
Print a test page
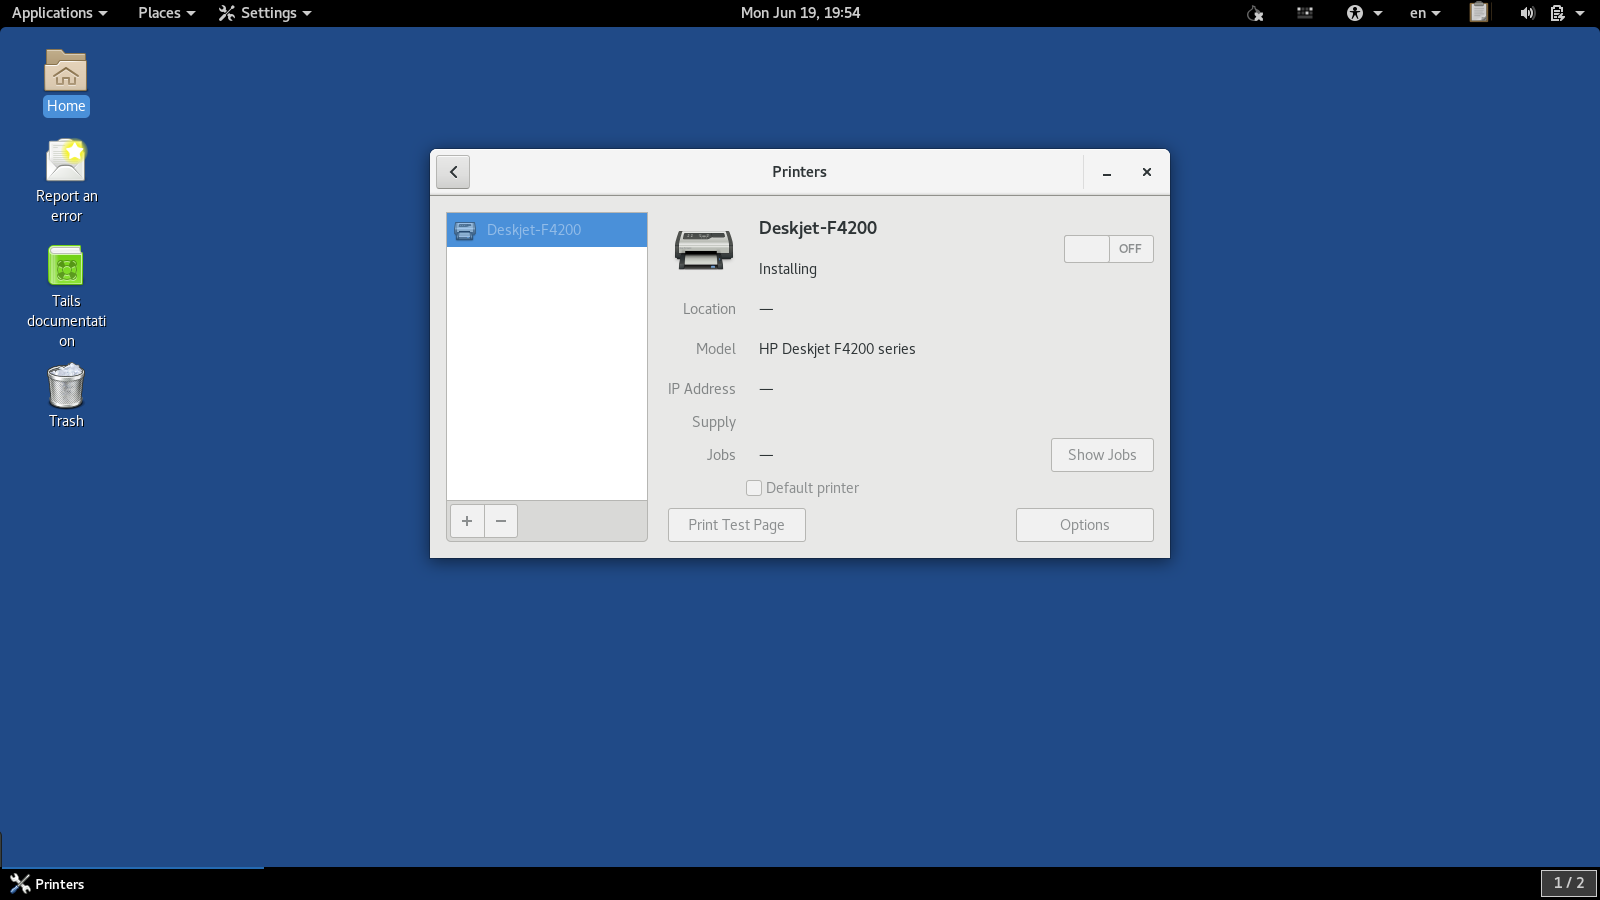click(x=736, y=525)
